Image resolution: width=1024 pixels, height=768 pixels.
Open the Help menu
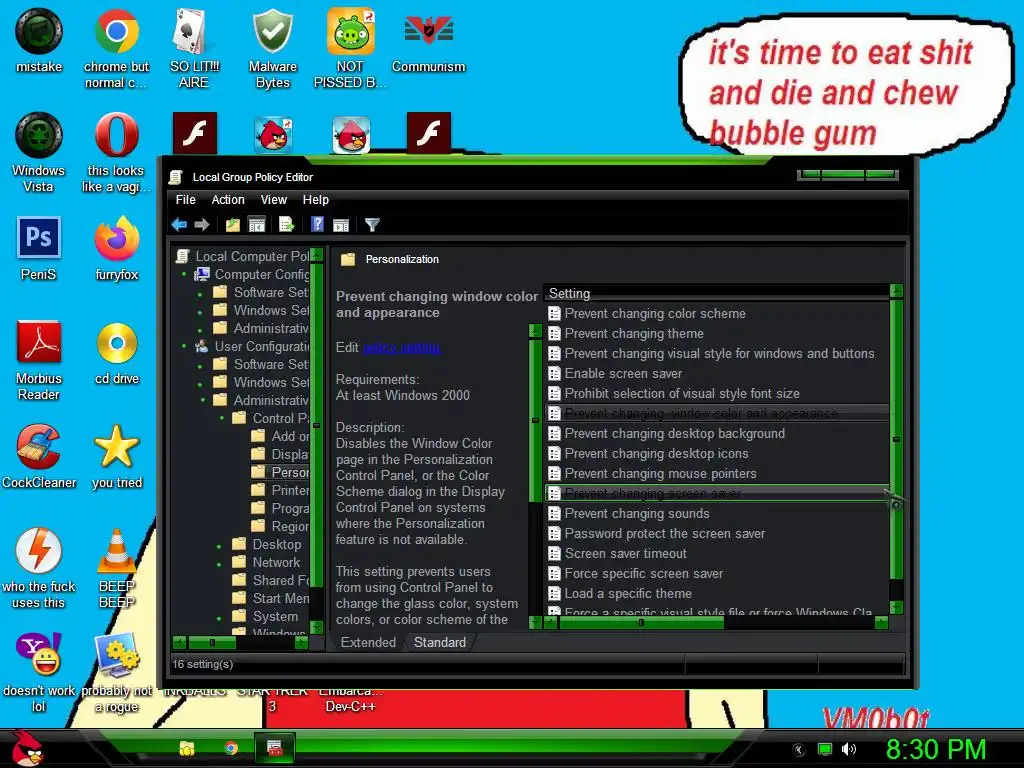[315, 200]
